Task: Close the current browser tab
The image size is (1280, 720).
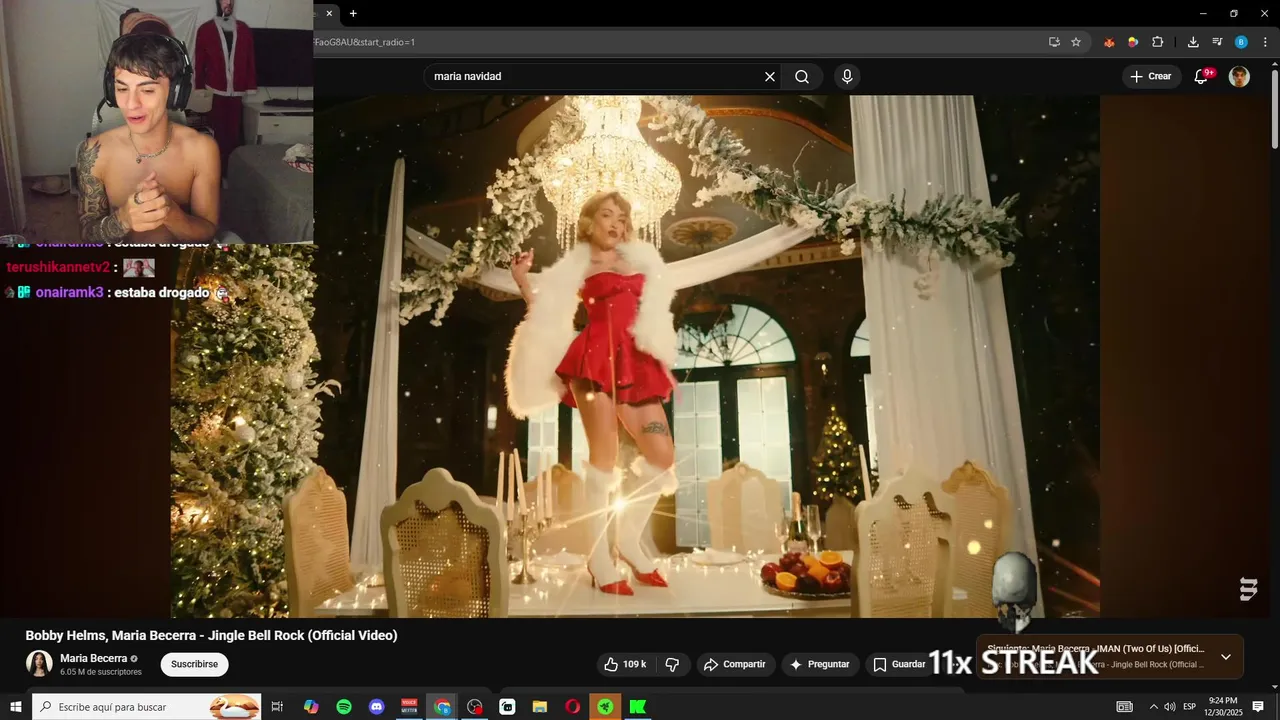Action: (x=329, y=13)
